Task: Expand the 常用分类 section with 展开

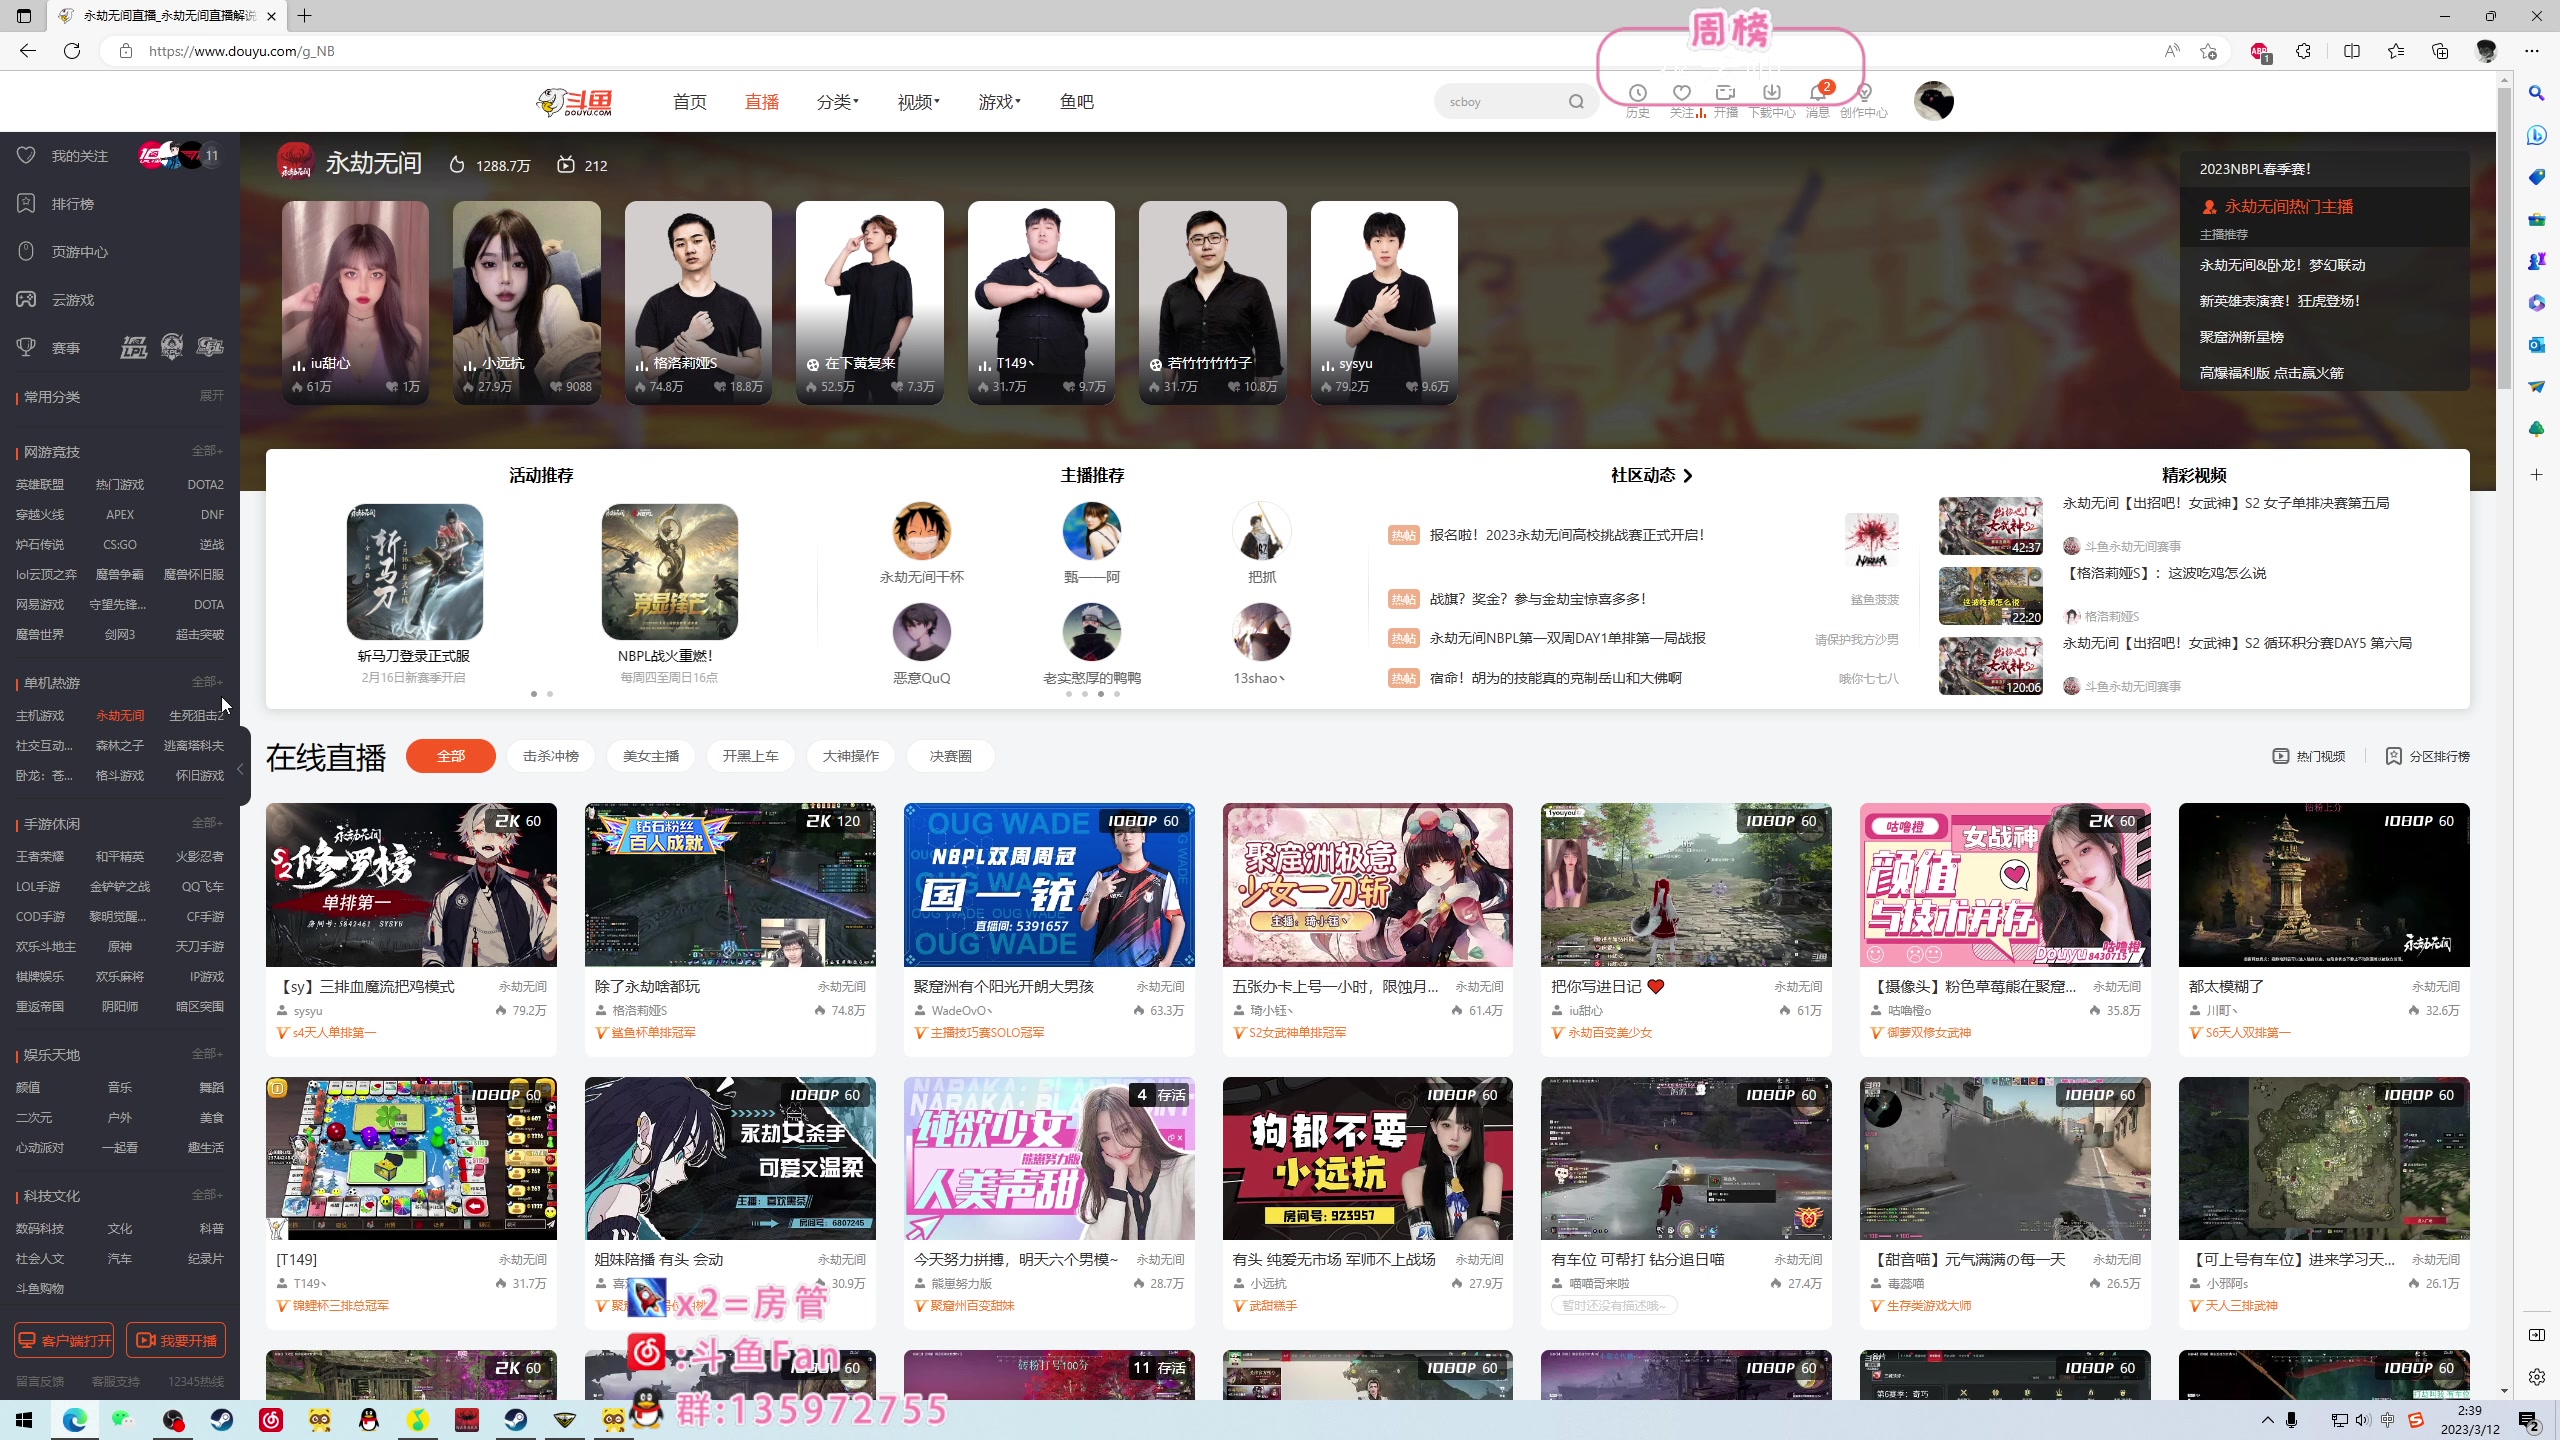Action: [211, 396]
